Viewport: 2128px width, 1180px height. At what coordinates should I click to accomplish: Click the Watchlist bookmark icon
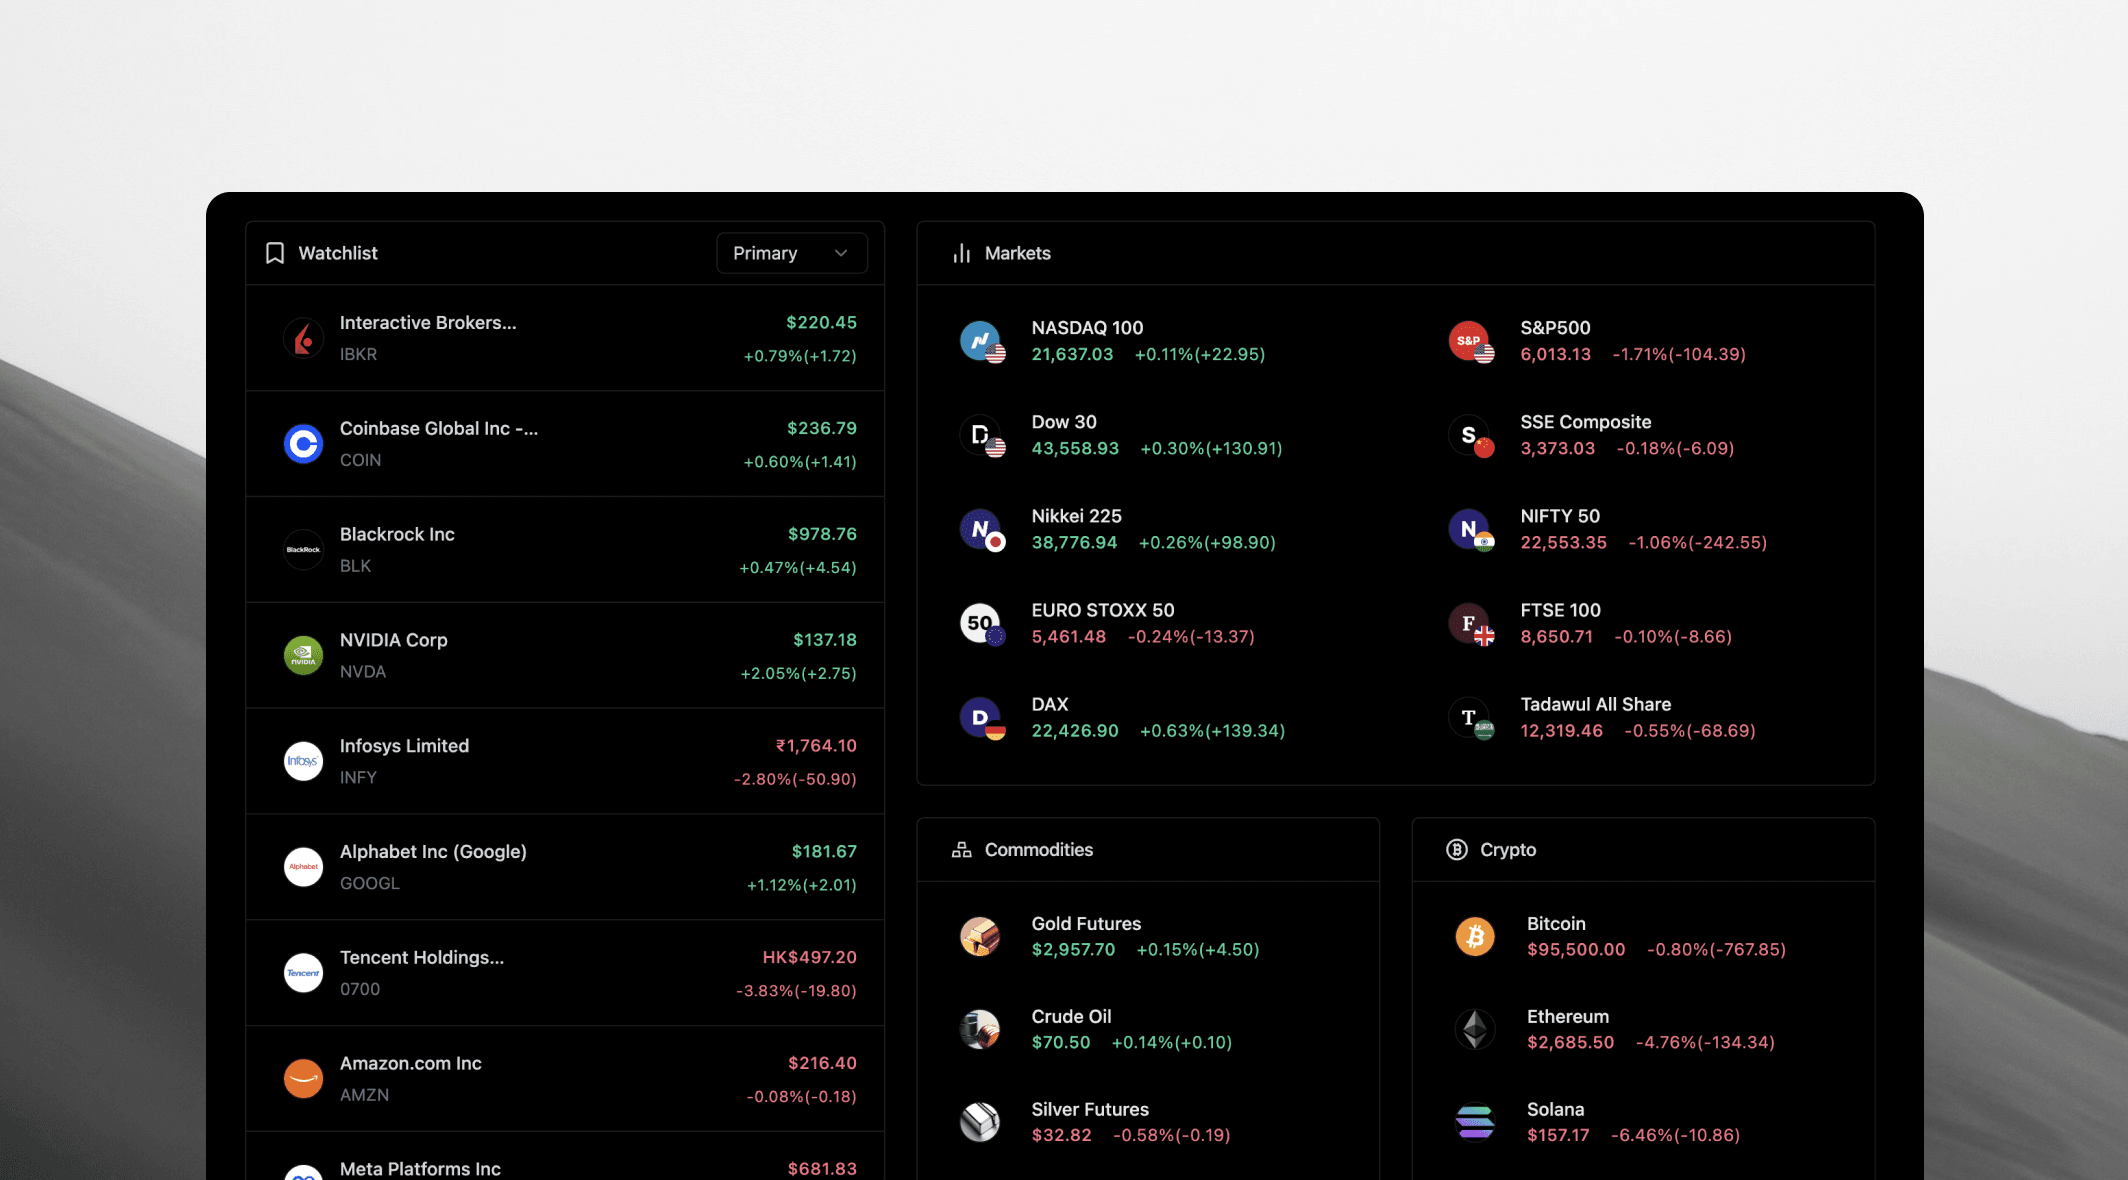[x=275, y=253]
